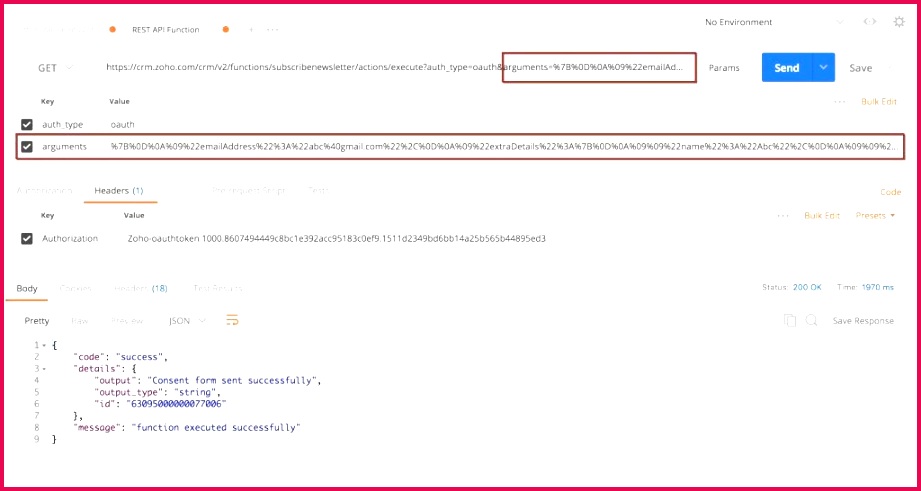Open the Send button dropdown arrow
921x491 pixels.
[823, 68]
